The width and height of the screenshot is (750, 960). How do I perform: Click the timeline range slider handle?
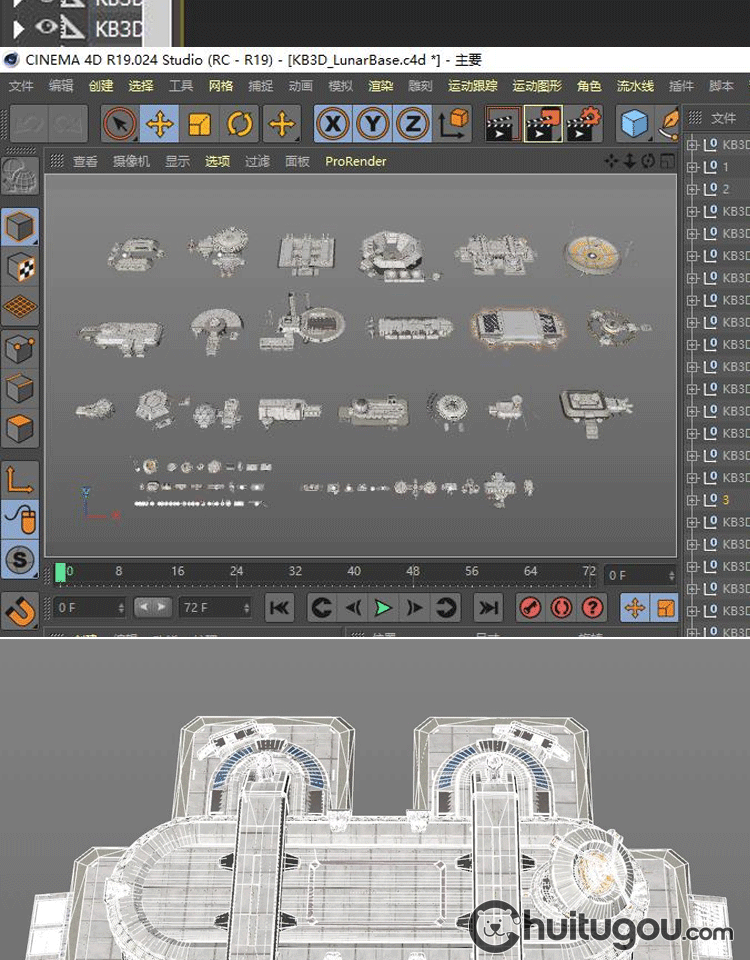(x=150, y=607)
